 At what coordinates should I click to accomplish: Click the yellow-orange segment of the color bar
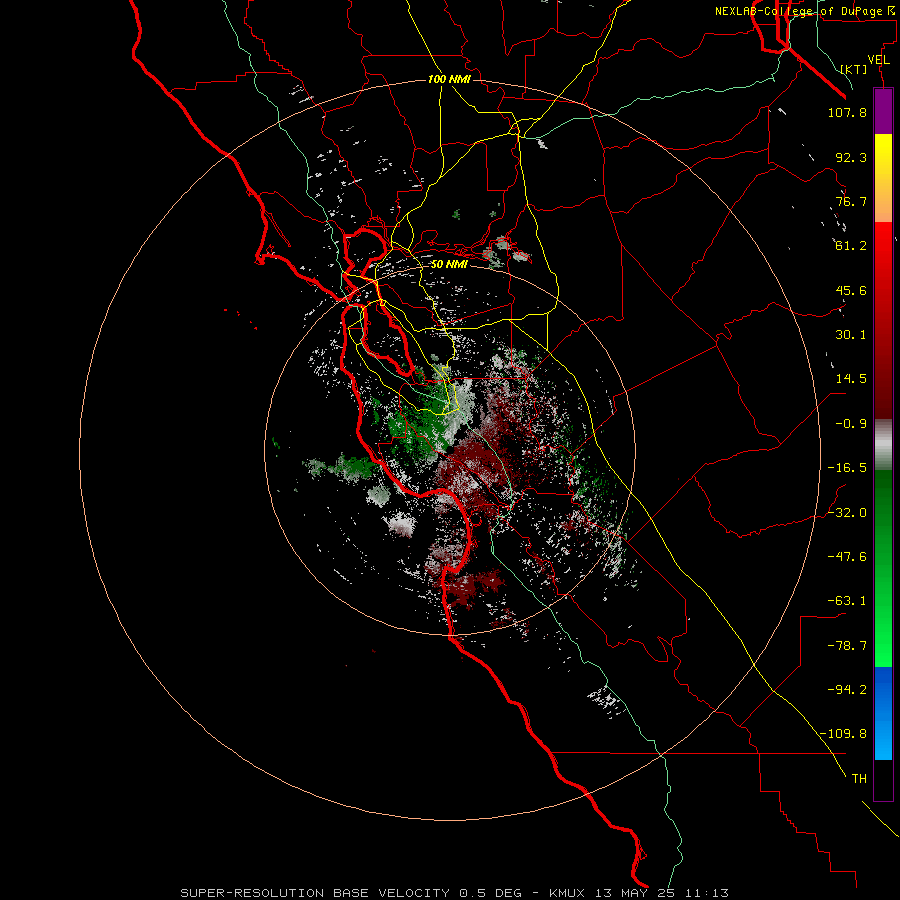point(883,178)
